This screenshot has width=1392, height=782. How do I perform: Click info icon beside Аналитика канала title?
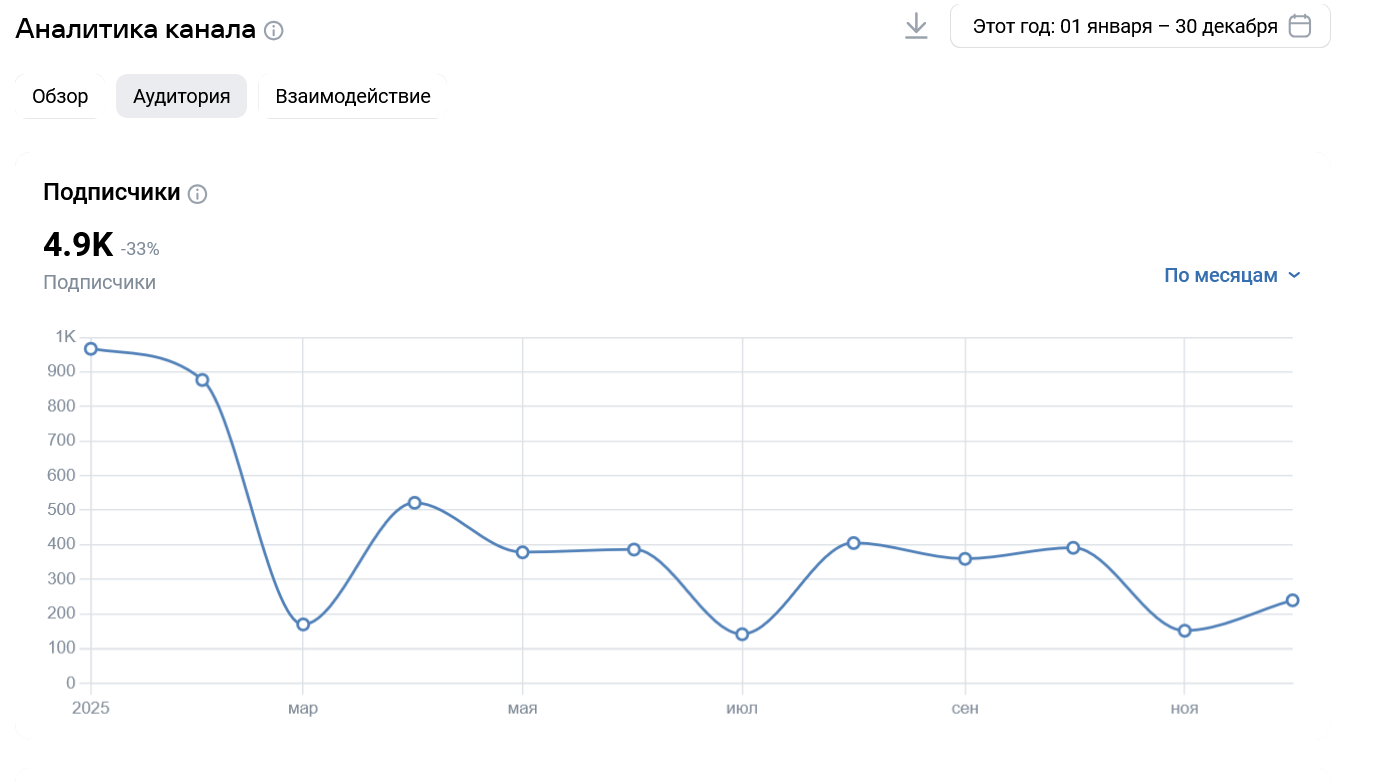click(x=274, y=31)
